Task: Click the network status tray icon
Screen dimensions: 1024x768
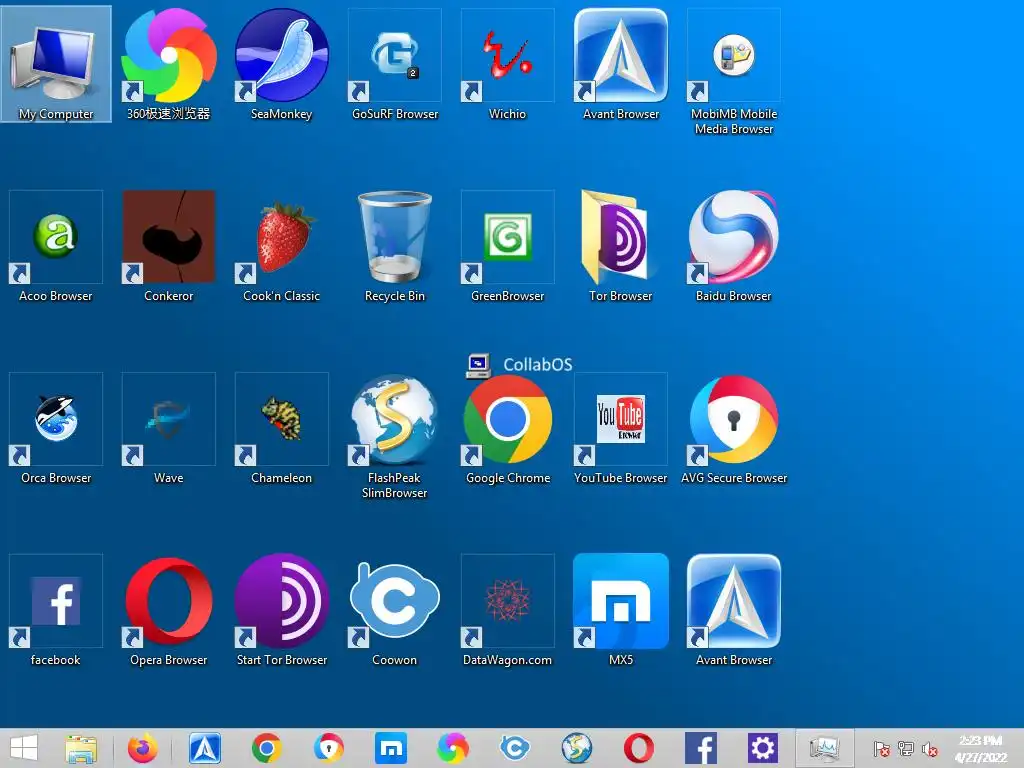Action: [906, 749]
